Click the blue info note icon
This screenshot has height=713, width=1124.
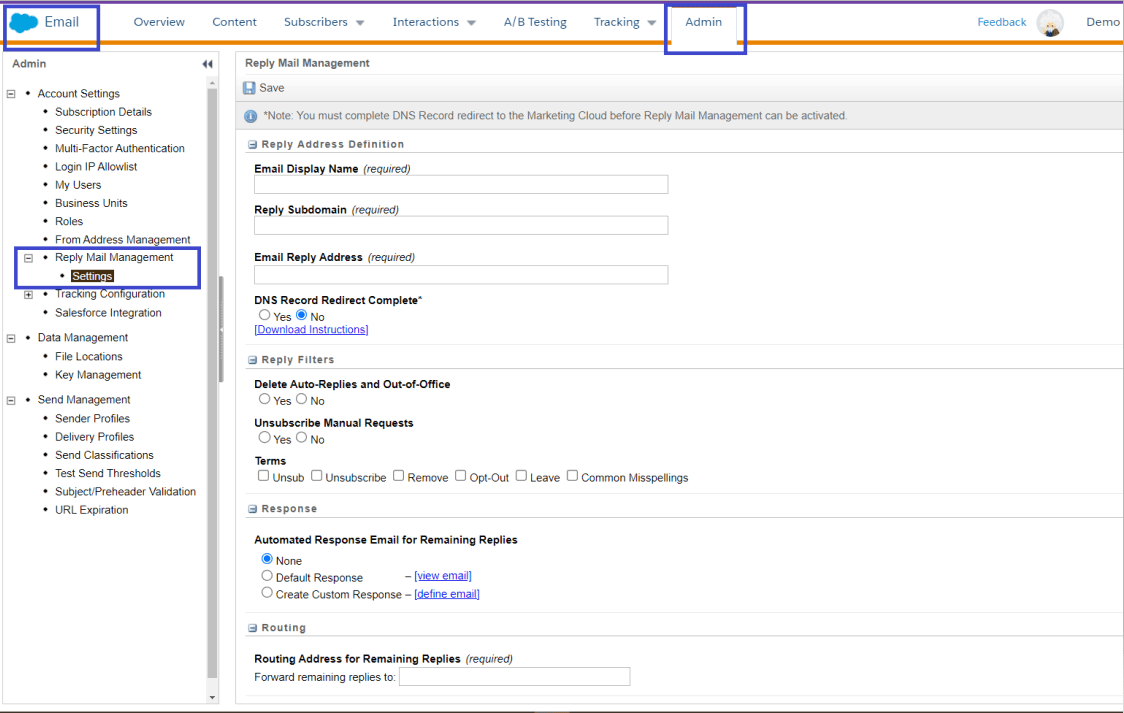pyautogui.click(x=251, y=116)
